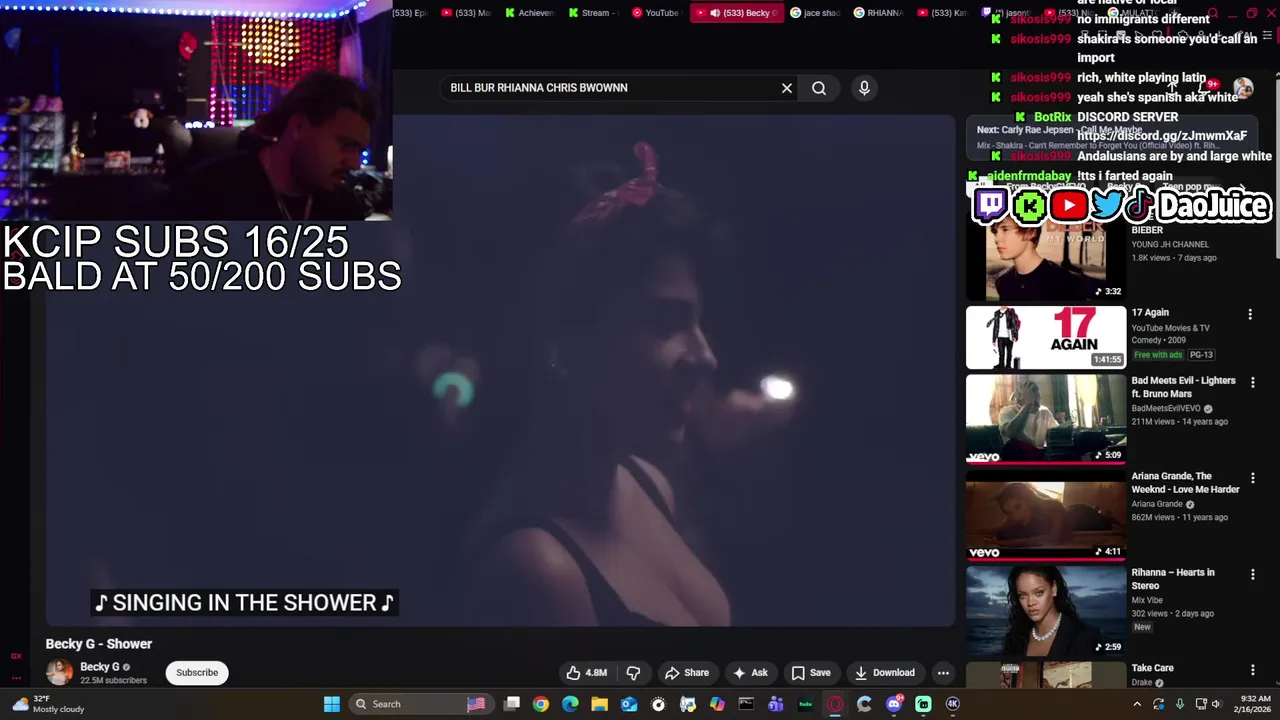Open Discord from taskbar
Screen dimensions: 1280x720
[x=894, y=704]
